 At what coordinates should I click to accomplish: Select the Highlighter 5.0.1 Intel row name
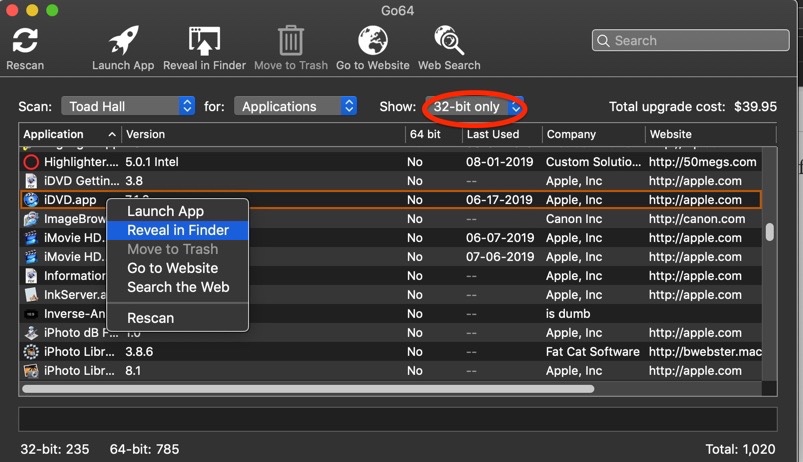[81, 162]
